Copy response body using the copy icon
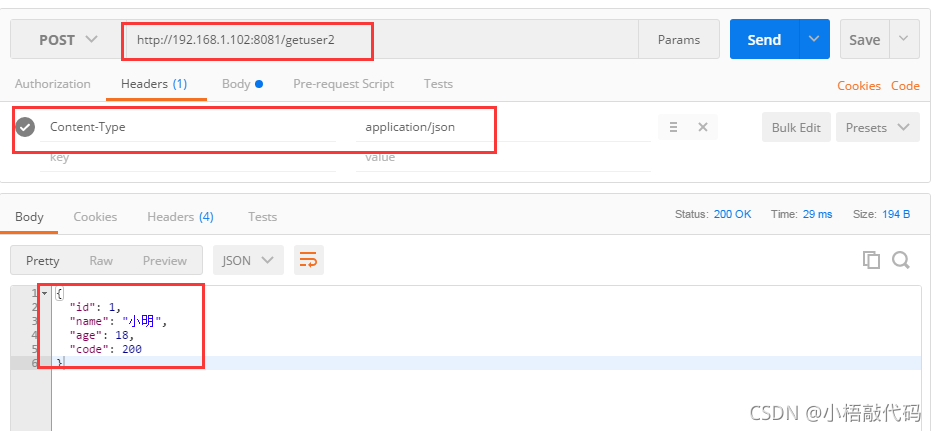 (872, 260)
